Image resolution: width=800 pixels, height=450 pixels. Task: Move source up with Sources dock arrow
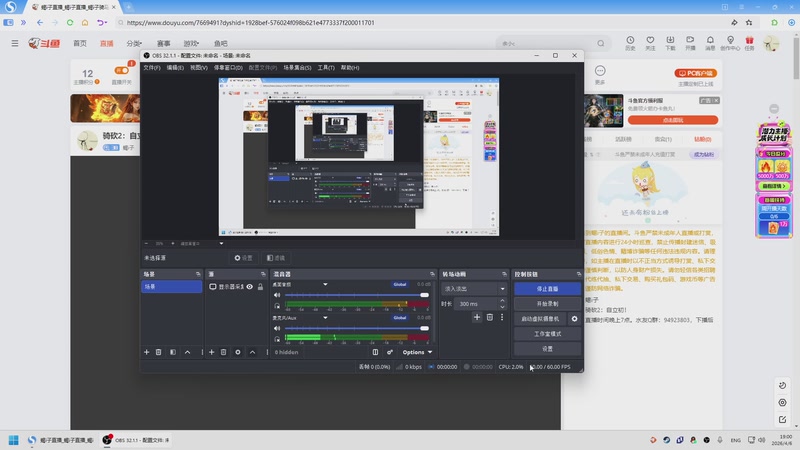252,352
